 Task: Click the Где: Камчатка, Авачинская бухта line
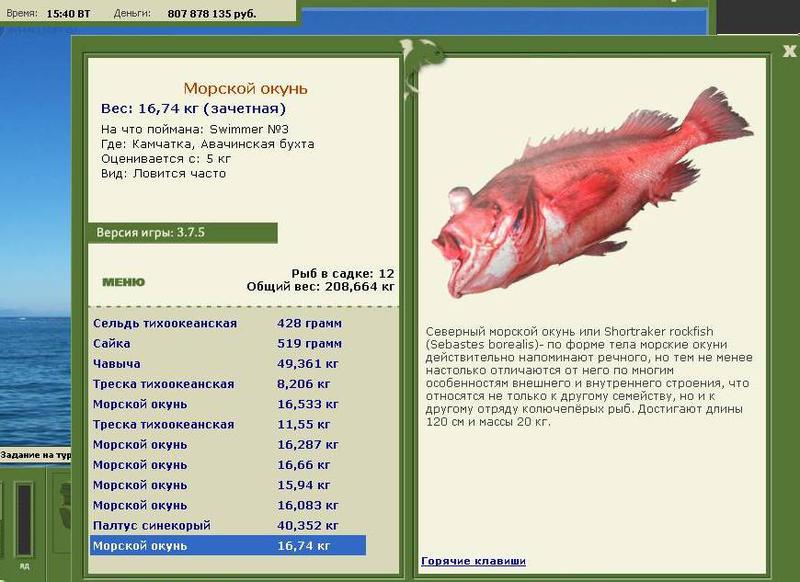[208, 144]
